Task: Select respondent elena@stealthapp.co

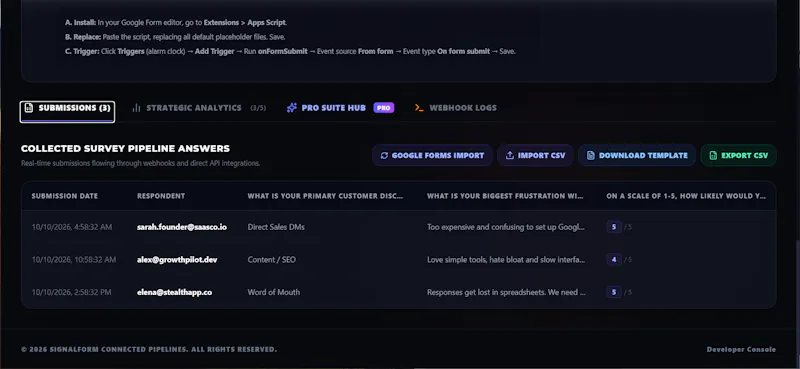Action: 174,292
